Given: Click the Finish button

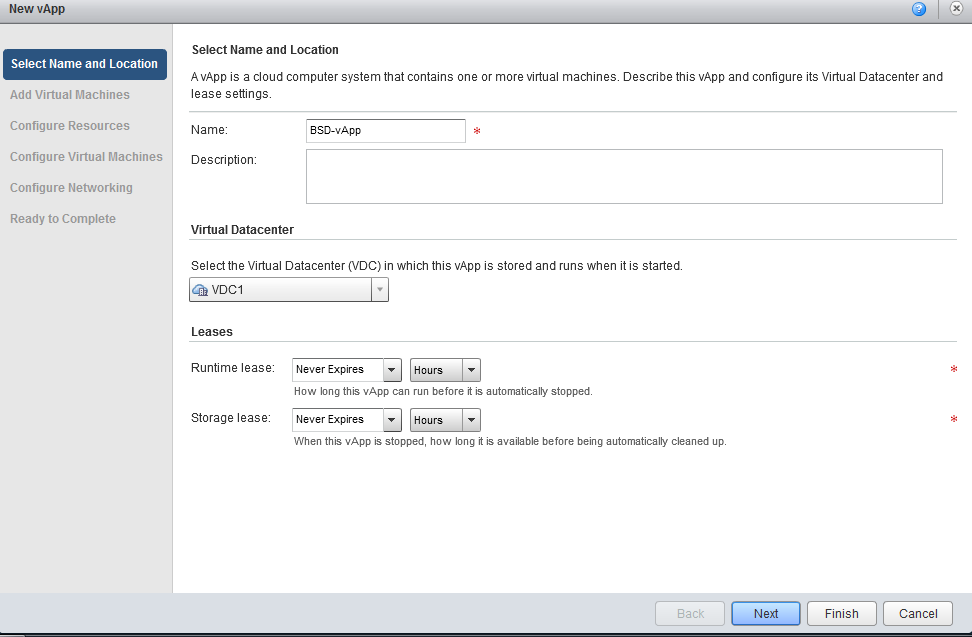Looking at the screenshot, I should (x=841, y=613).
